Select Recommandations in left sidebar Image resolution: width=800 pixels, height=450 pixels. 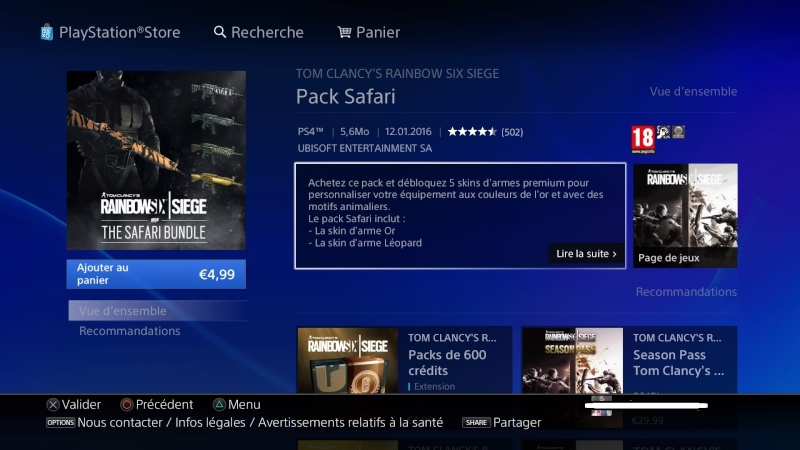coord(130,331)
